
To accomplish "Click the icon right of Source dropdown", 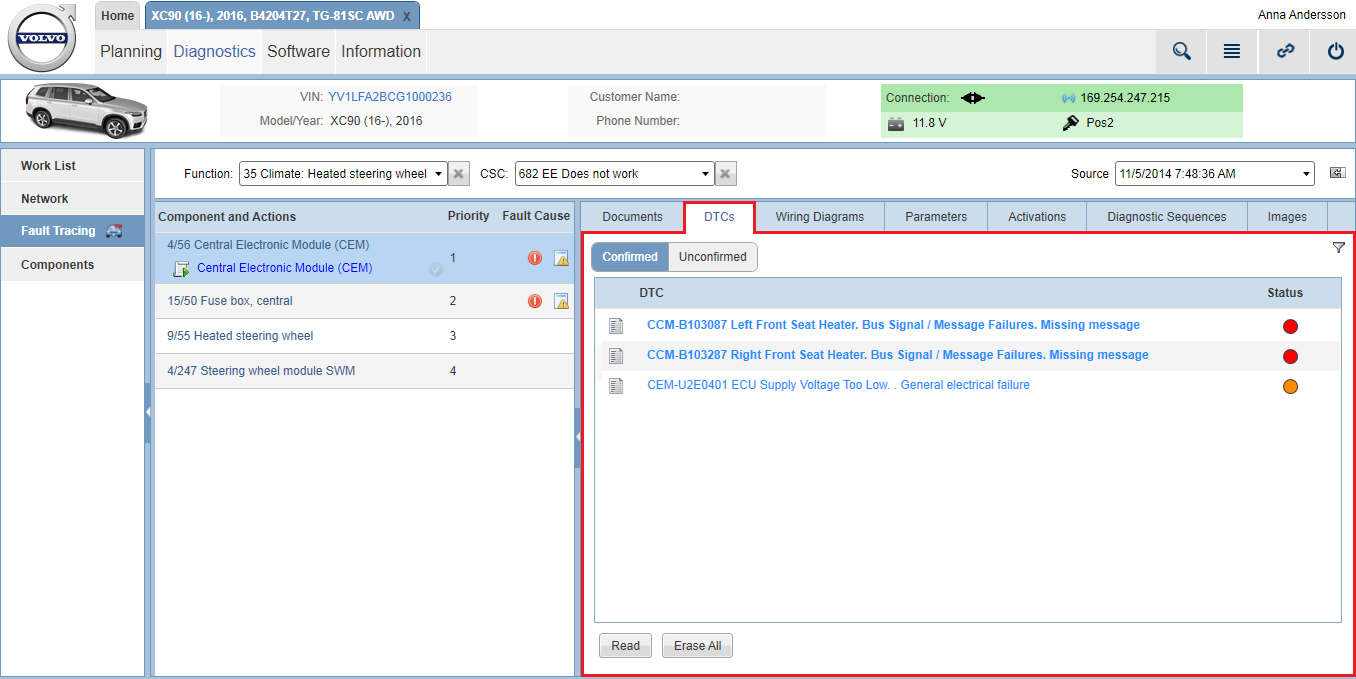I will point(1337,173).
